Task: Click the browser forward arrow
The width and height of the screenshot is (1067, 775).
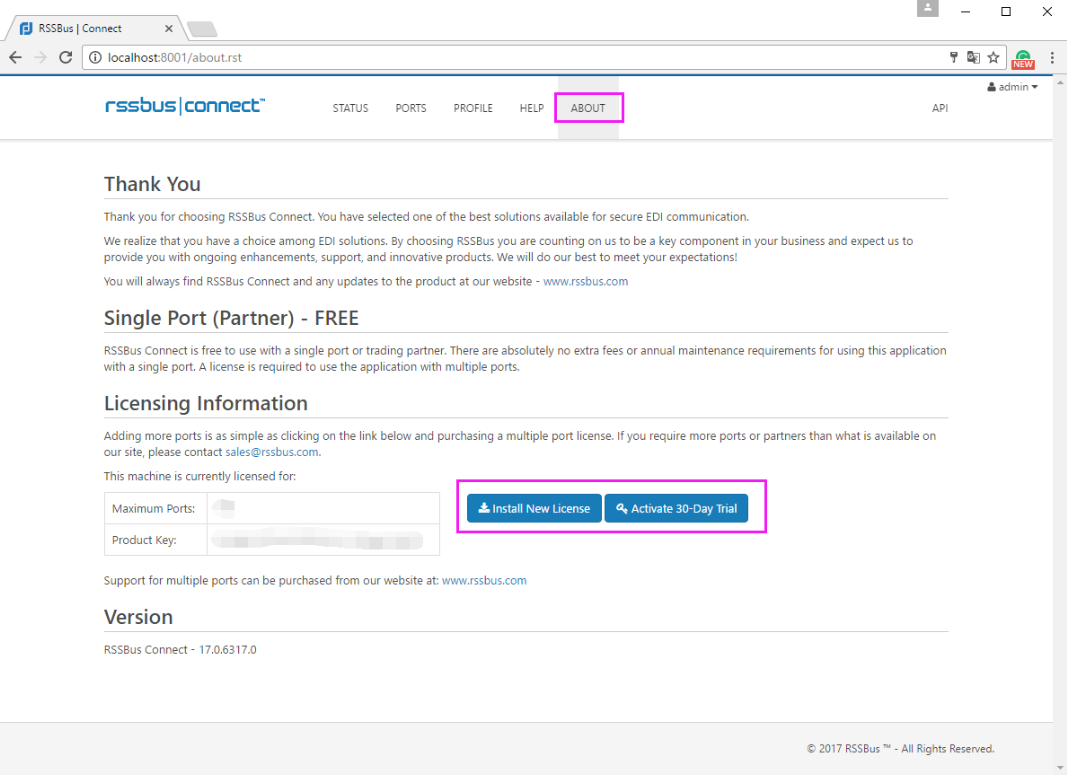Action: [40, 58]
